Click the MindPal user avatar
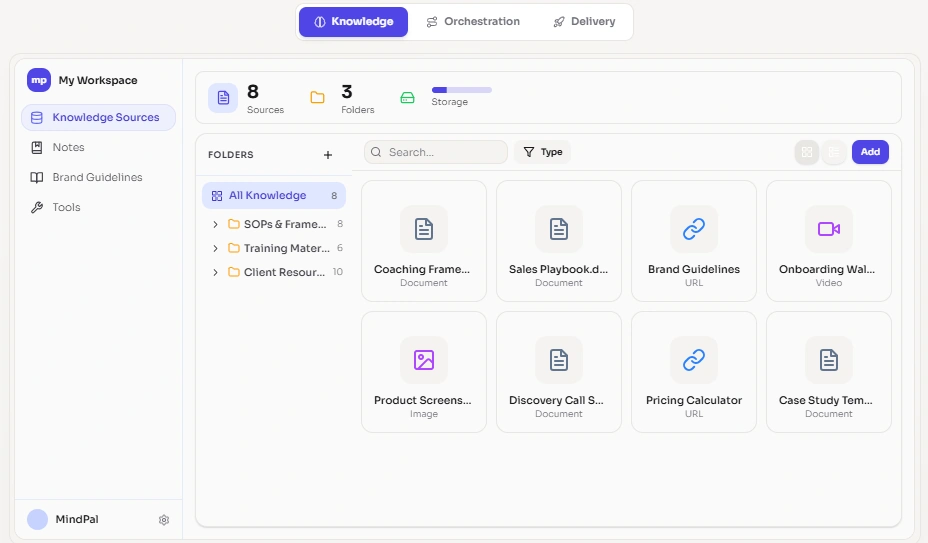928x543 pixels. coord(37,519)
